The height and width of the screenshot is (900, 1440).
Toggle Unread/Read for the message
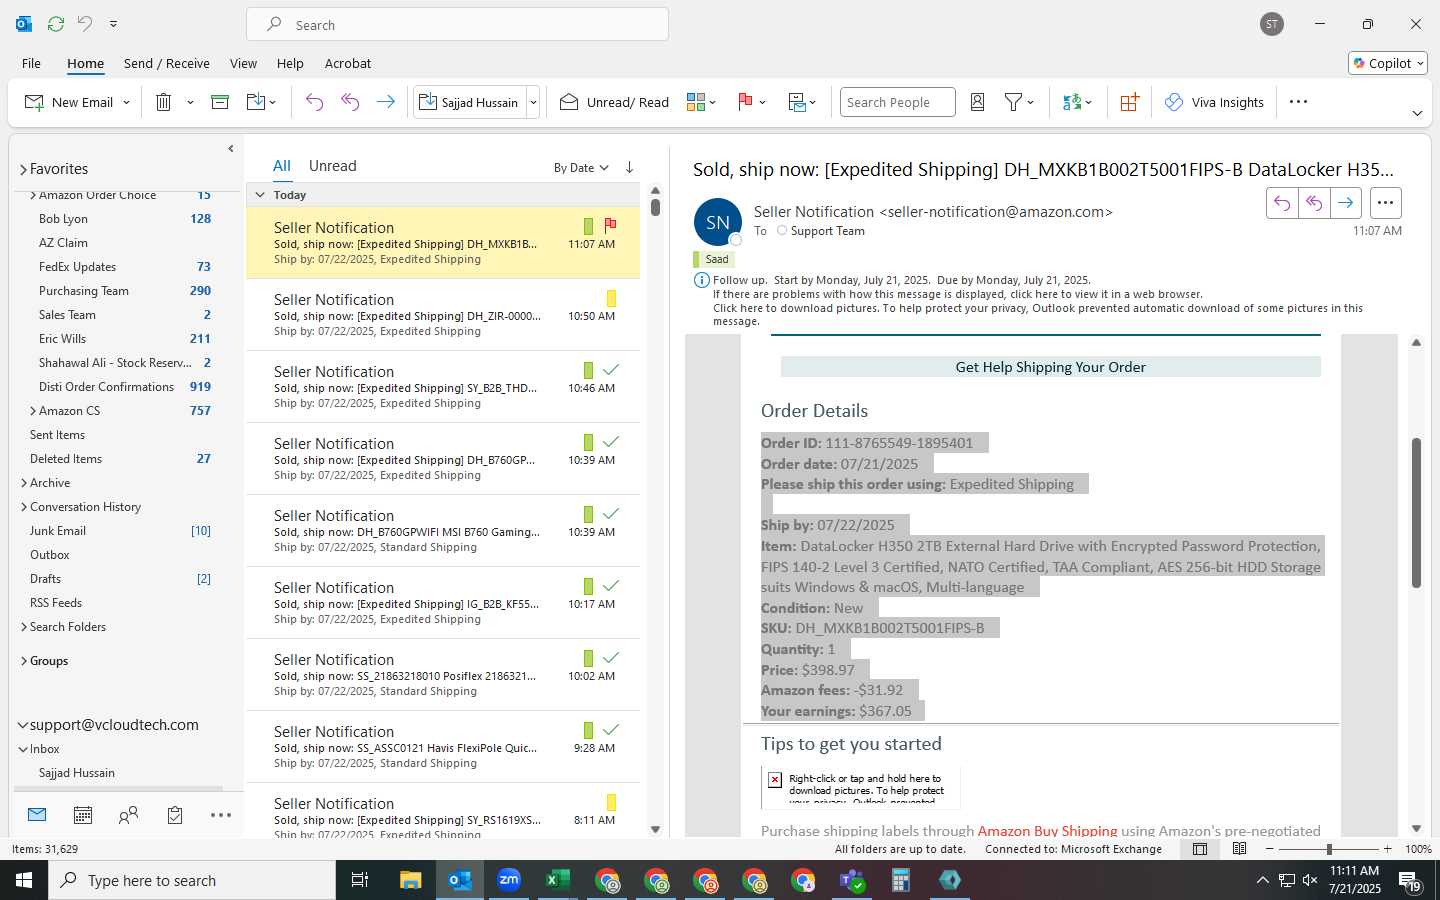coord(614,102)
